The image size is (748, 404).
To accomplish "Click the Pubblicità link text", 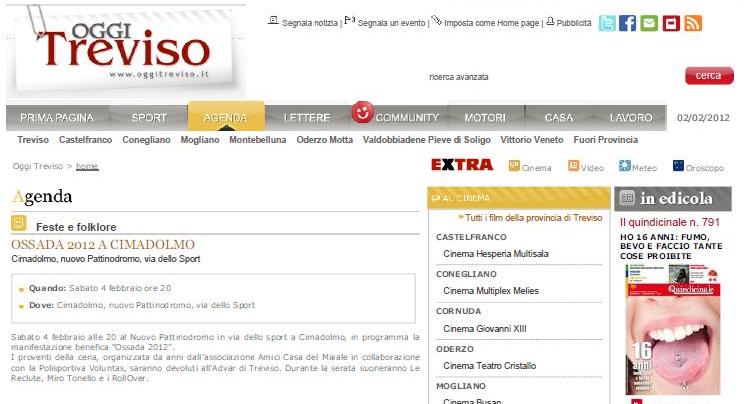I will point(574,23).
